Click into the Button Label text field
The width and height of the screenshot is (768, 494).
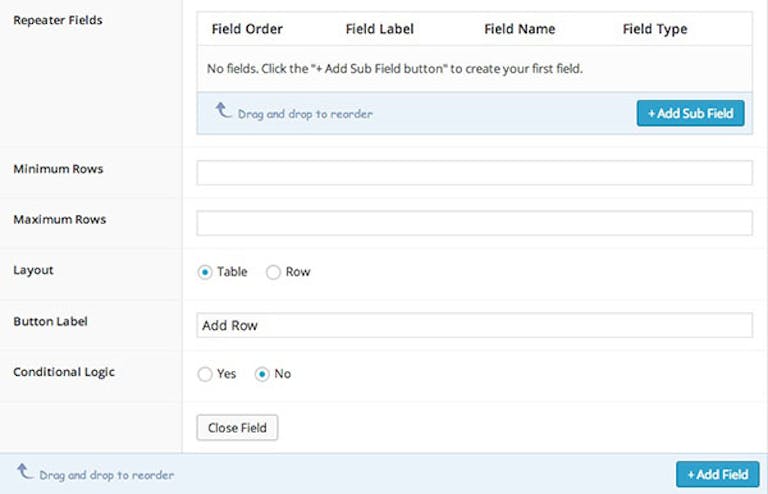tap(475, 325)
